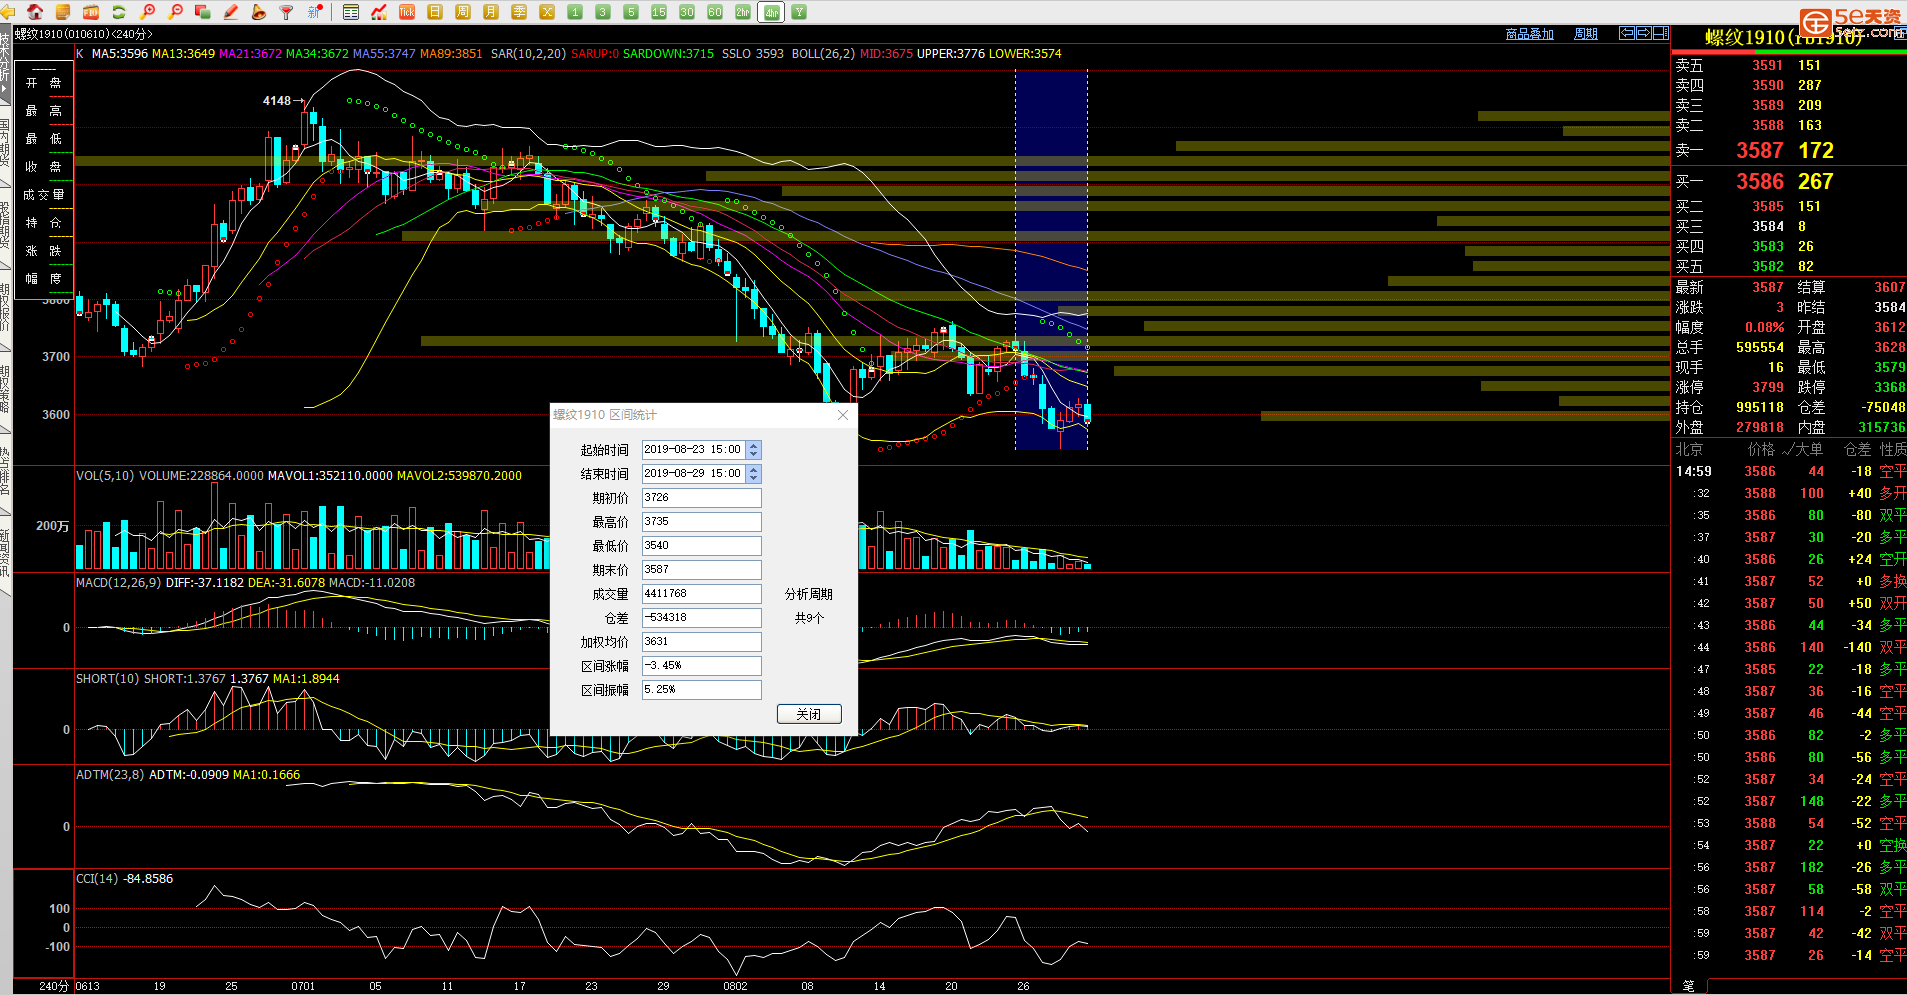Image resolution: width=1907 pixels, height=995 pixels.
Task: Click the 结束时间 date field
Action: coord(694,474)
